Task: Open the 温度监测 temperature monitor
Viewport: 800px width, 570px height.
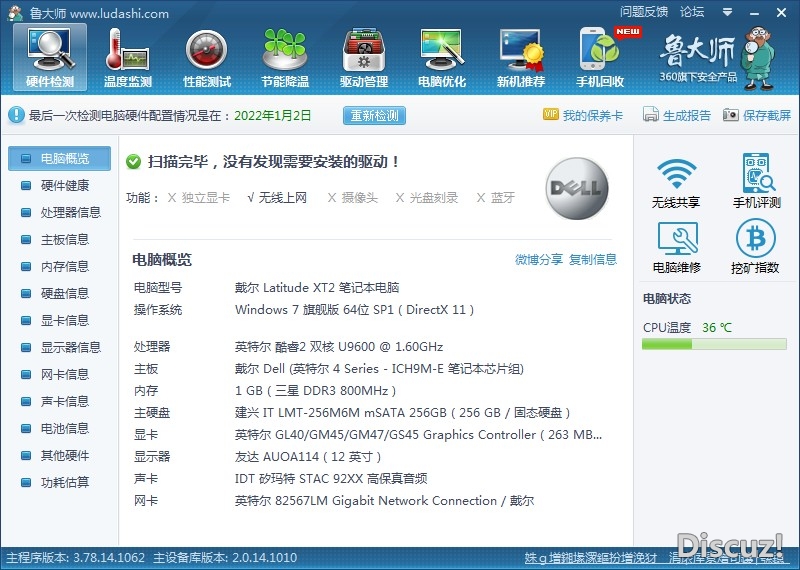Action: pyautogui.click(x=128, y=58)
